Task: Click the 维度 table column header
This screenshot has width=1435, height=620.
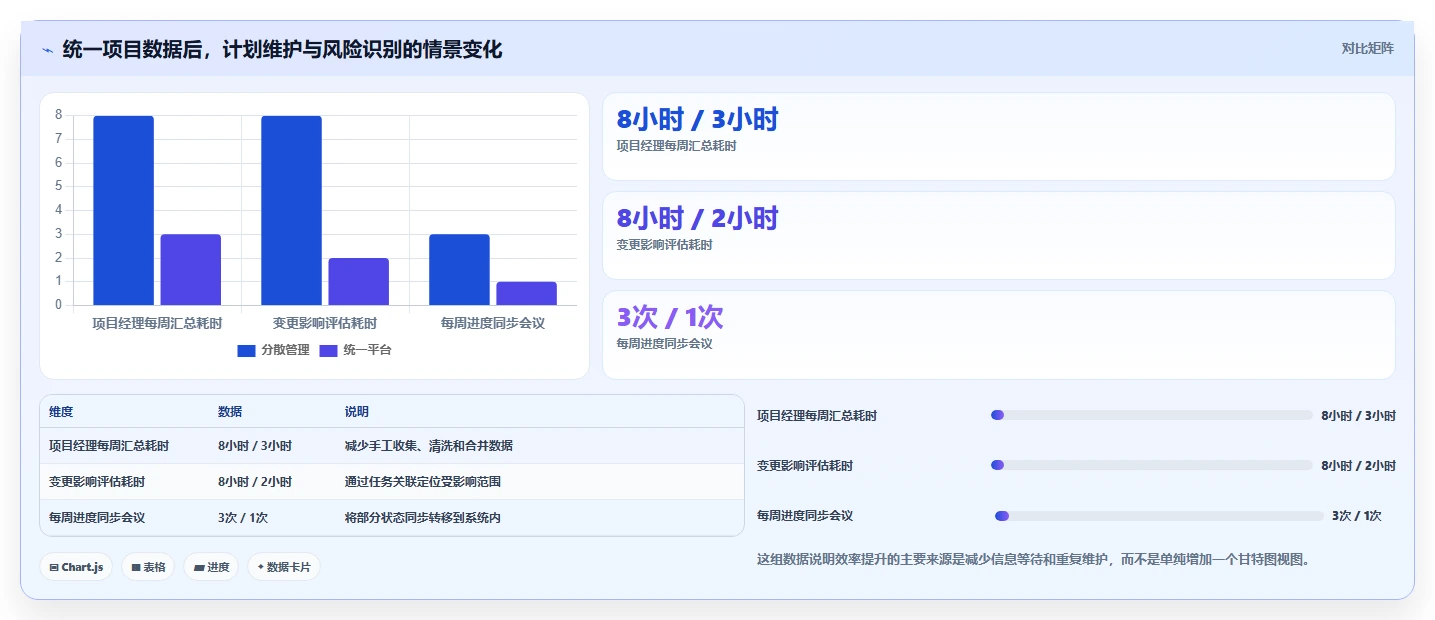Action: point(61,412)
